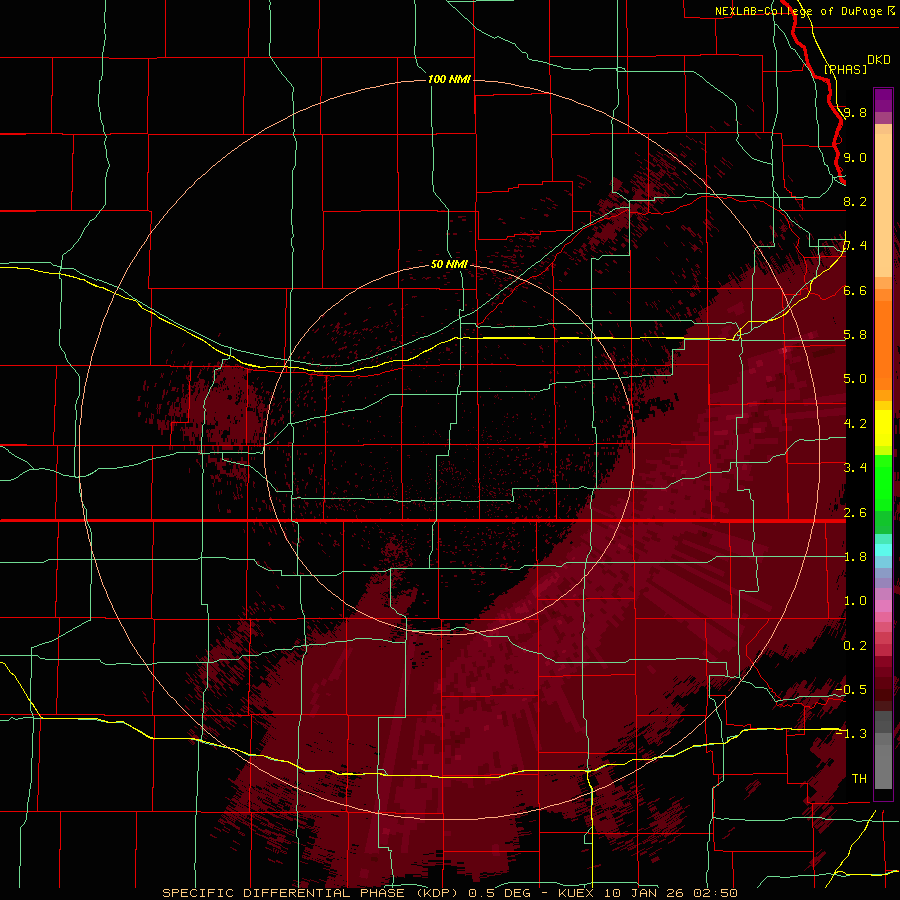This screenshot has height=900, width=900.
Task: Click the 4.2 value on color scale
Action: click(x=855, y=424)
